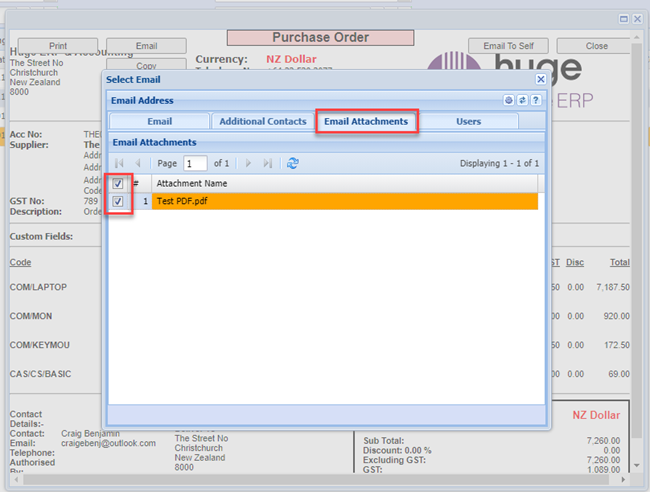
Task: Uncheck the Test PDF.pdf attachment checkbox
Action: tap(119, 202)
